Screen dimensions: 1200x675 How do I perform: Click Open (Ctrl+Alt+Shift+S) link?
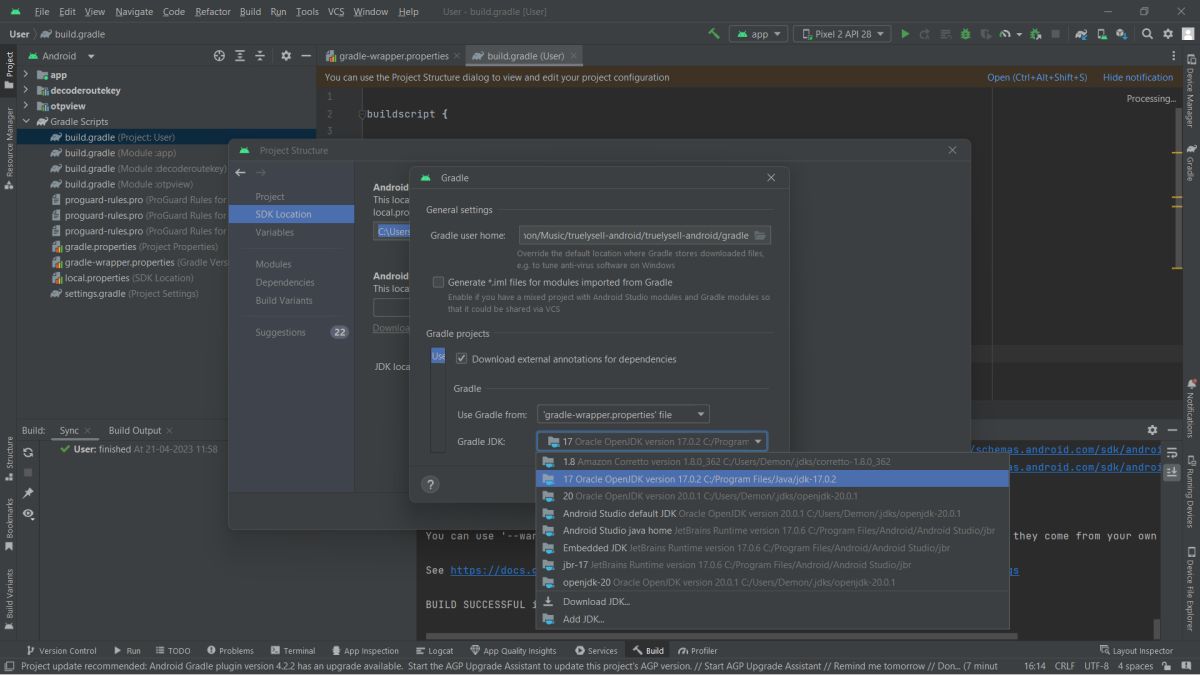click(1037, 77)
